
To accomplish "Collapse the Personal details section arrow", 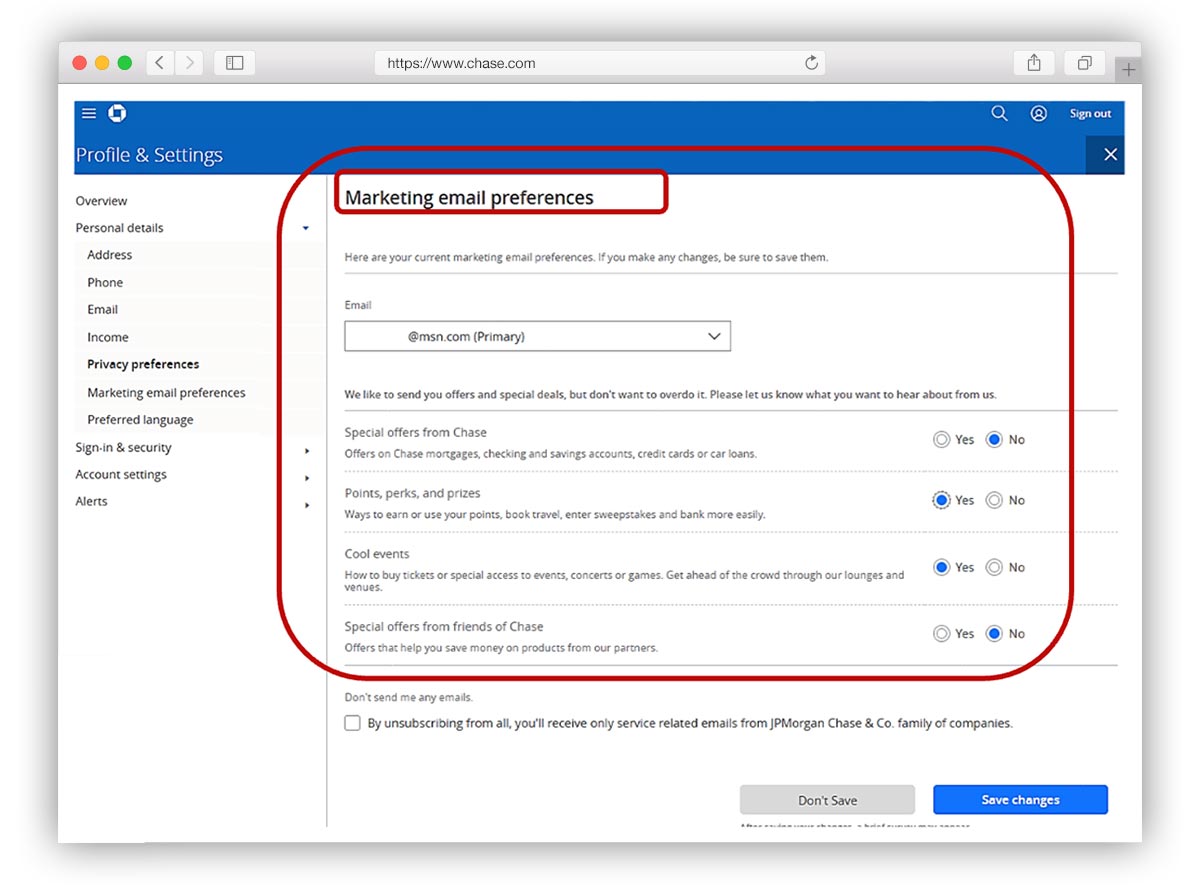I will [306, 228].
